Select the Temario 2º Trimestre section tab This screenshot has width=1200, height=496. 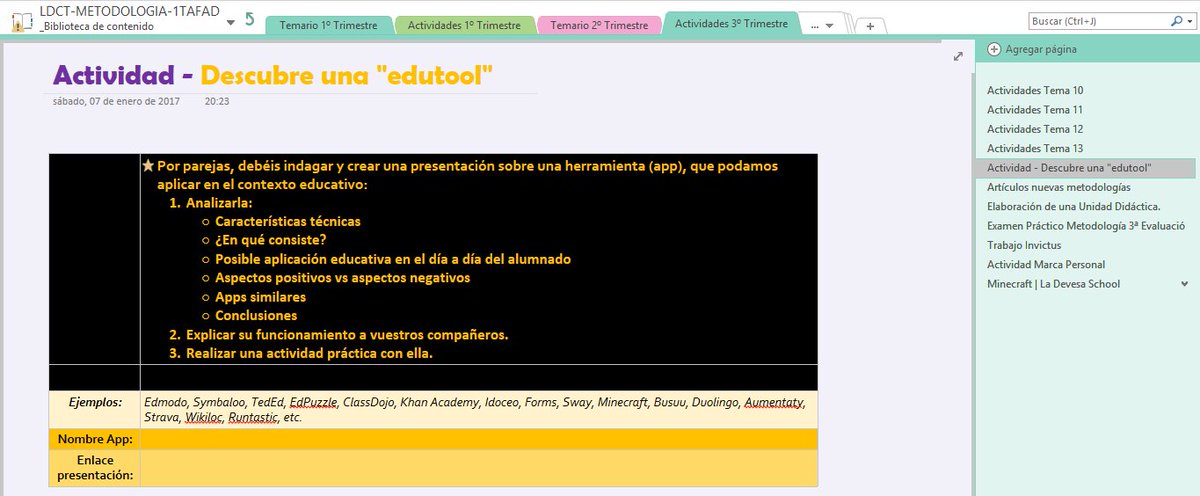(x=599, y=25)
